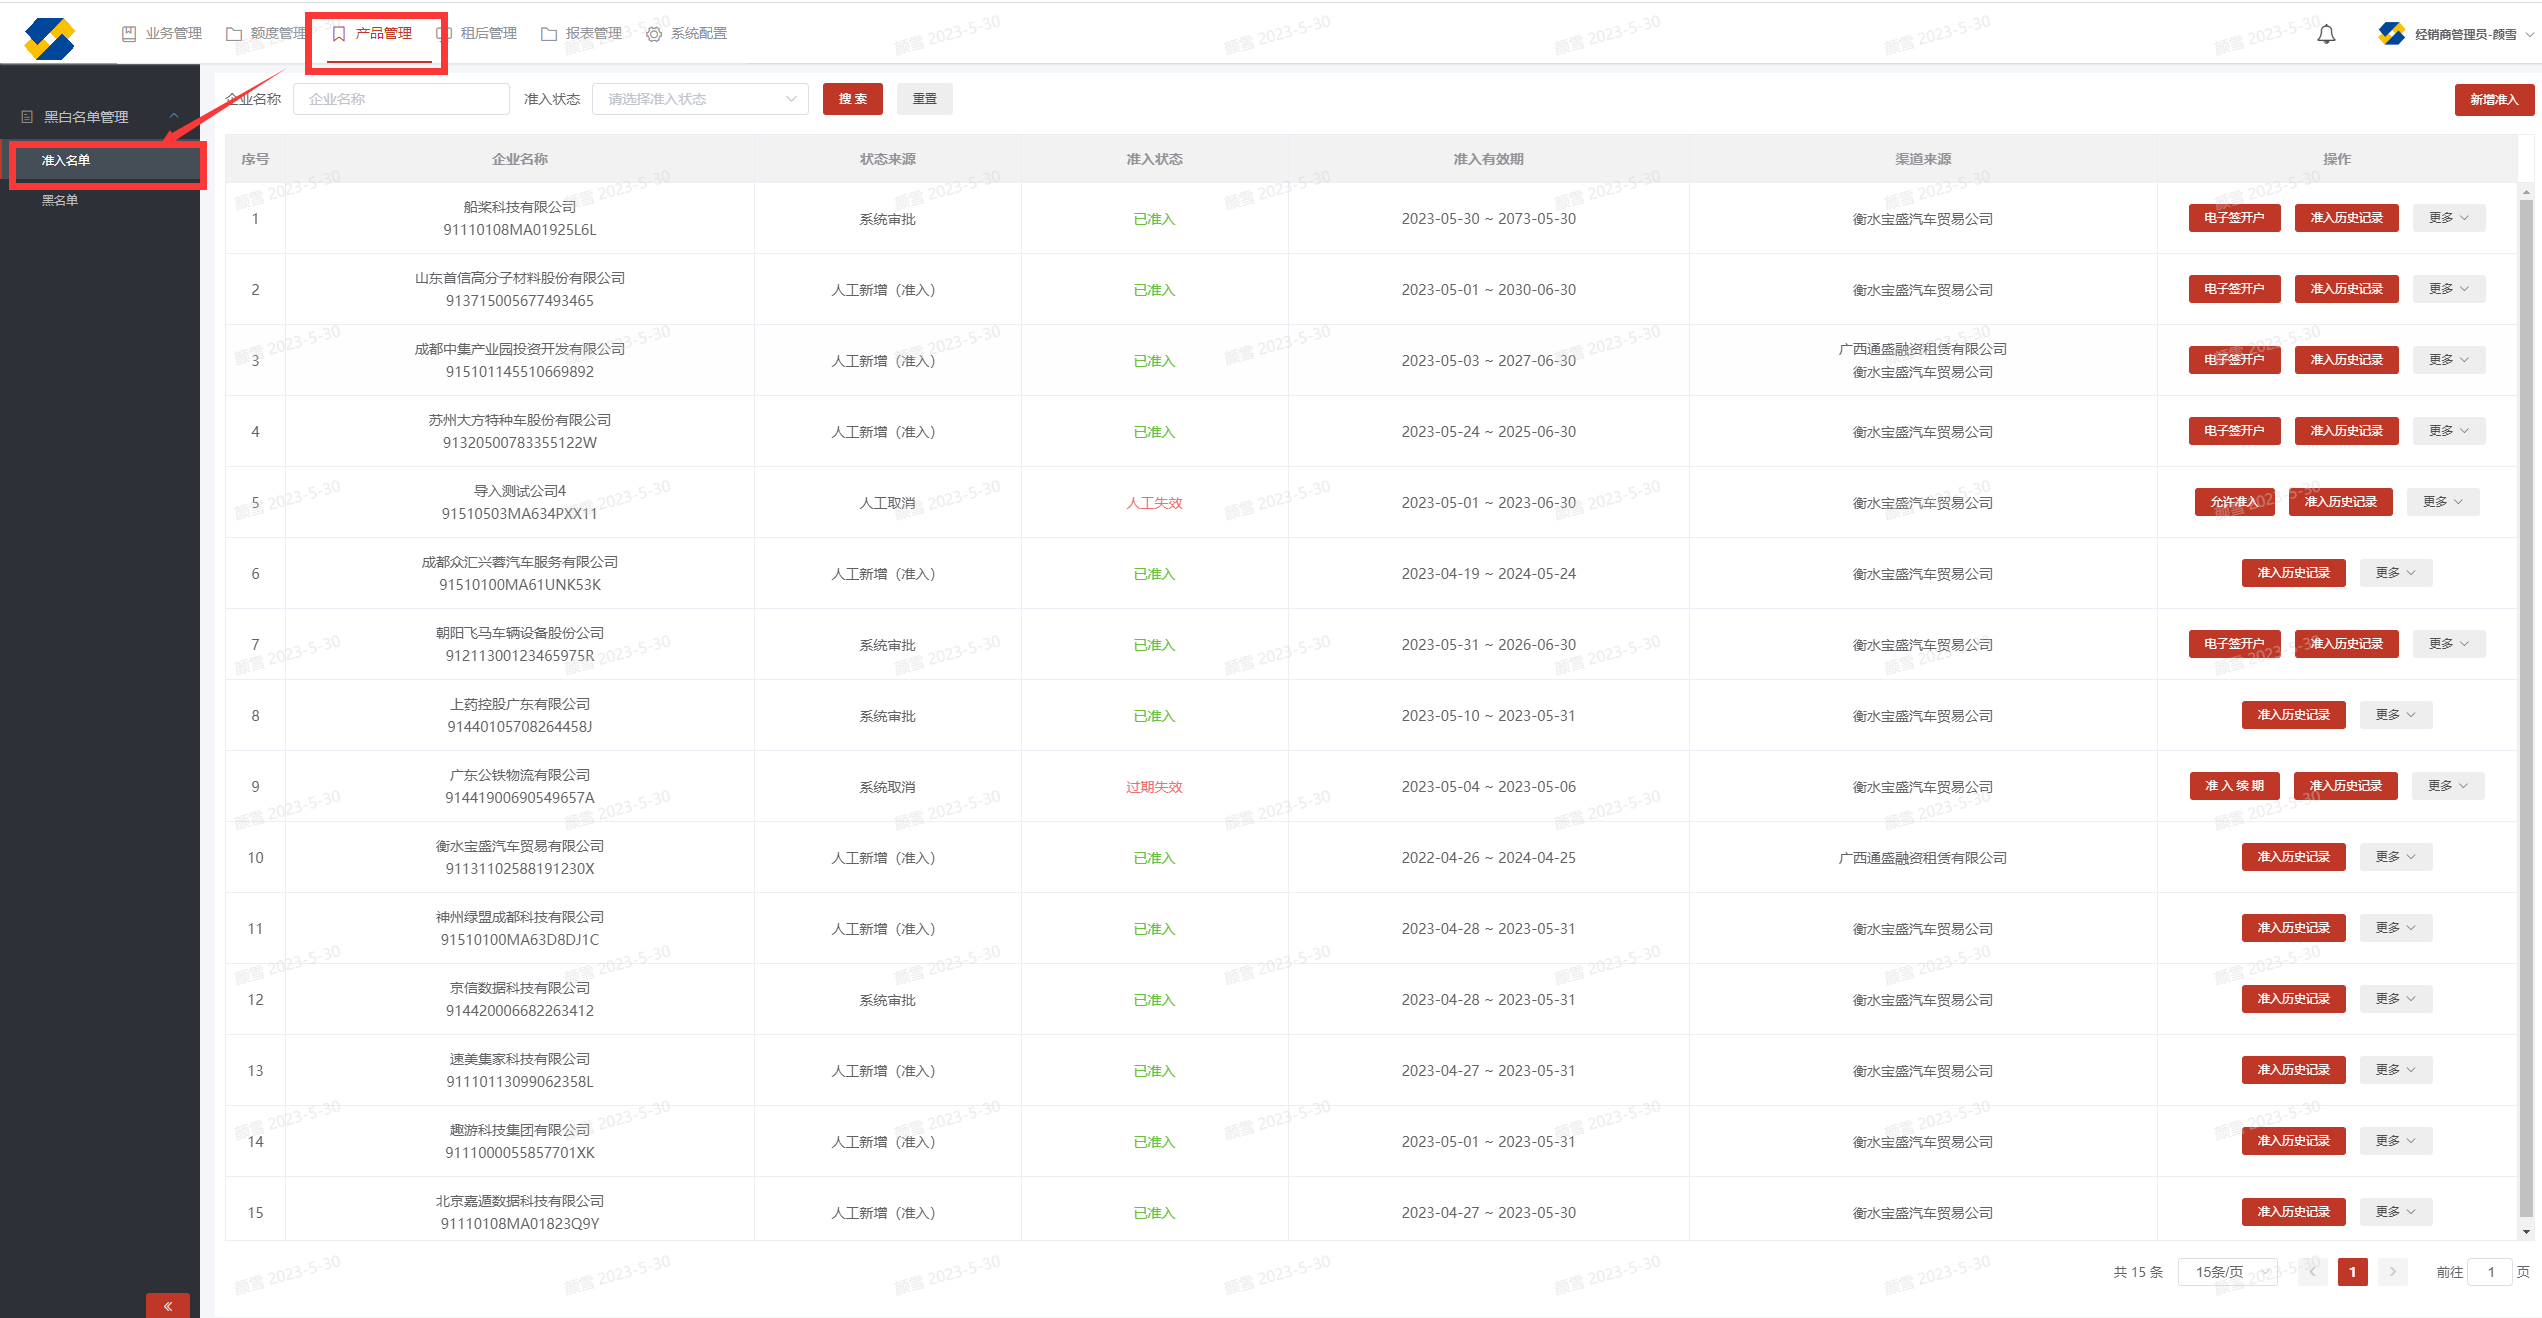
Task: Click 准入续期 button for 广东公铁物流
Action: click(2234, 786)
